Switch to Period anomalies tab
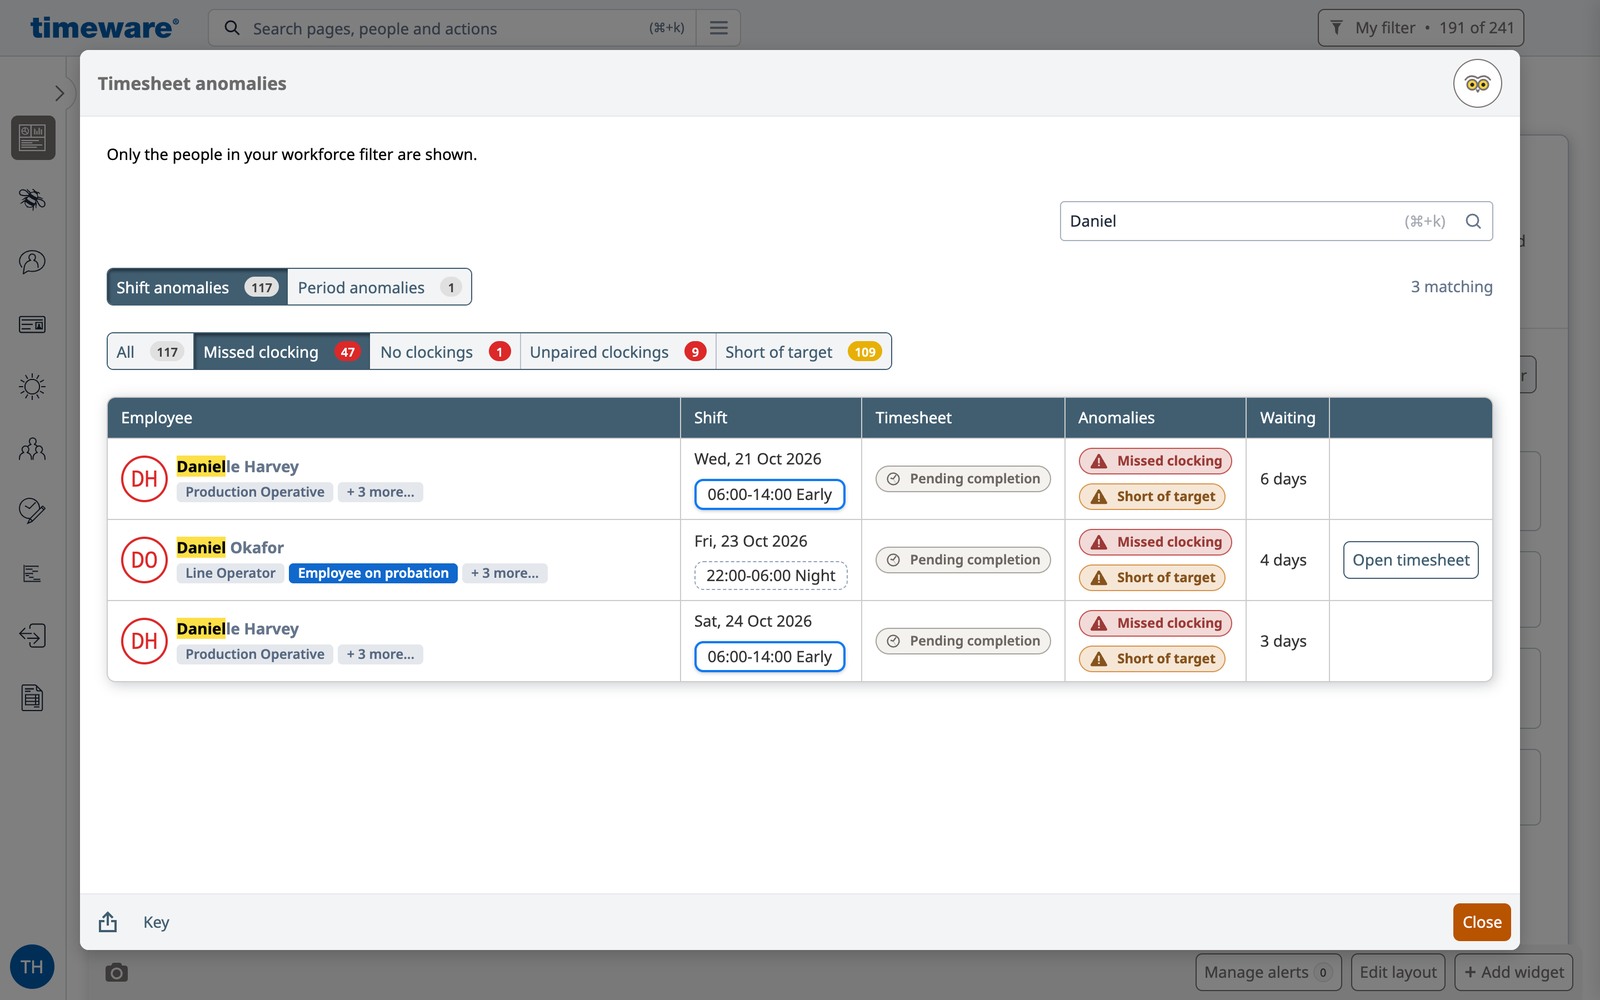This screenshot has height=1000, width=1600. (x=379, y=287)
